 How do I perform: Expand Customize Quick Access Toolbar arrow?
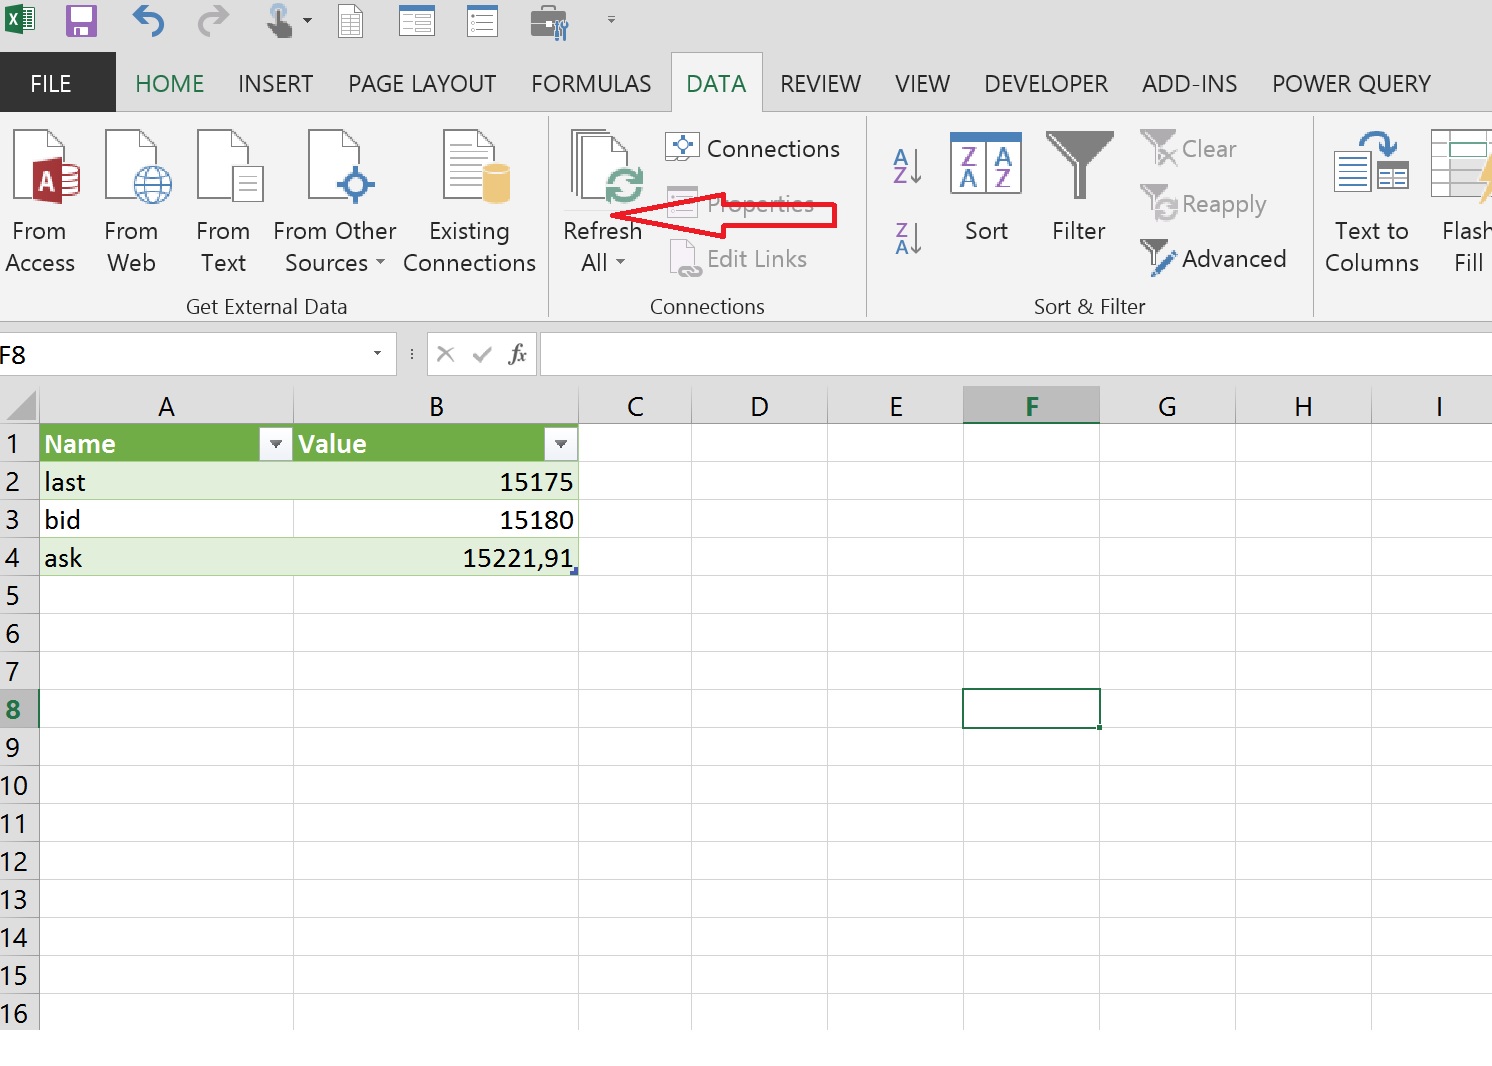(611, 19)
